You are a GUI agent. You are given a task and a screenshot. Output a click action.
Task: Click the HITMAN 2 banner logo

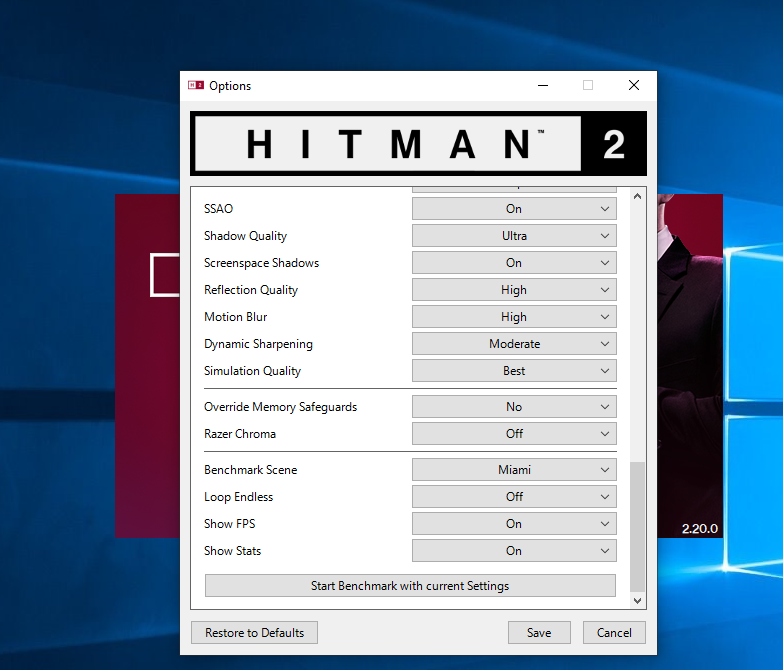(418, 143)
